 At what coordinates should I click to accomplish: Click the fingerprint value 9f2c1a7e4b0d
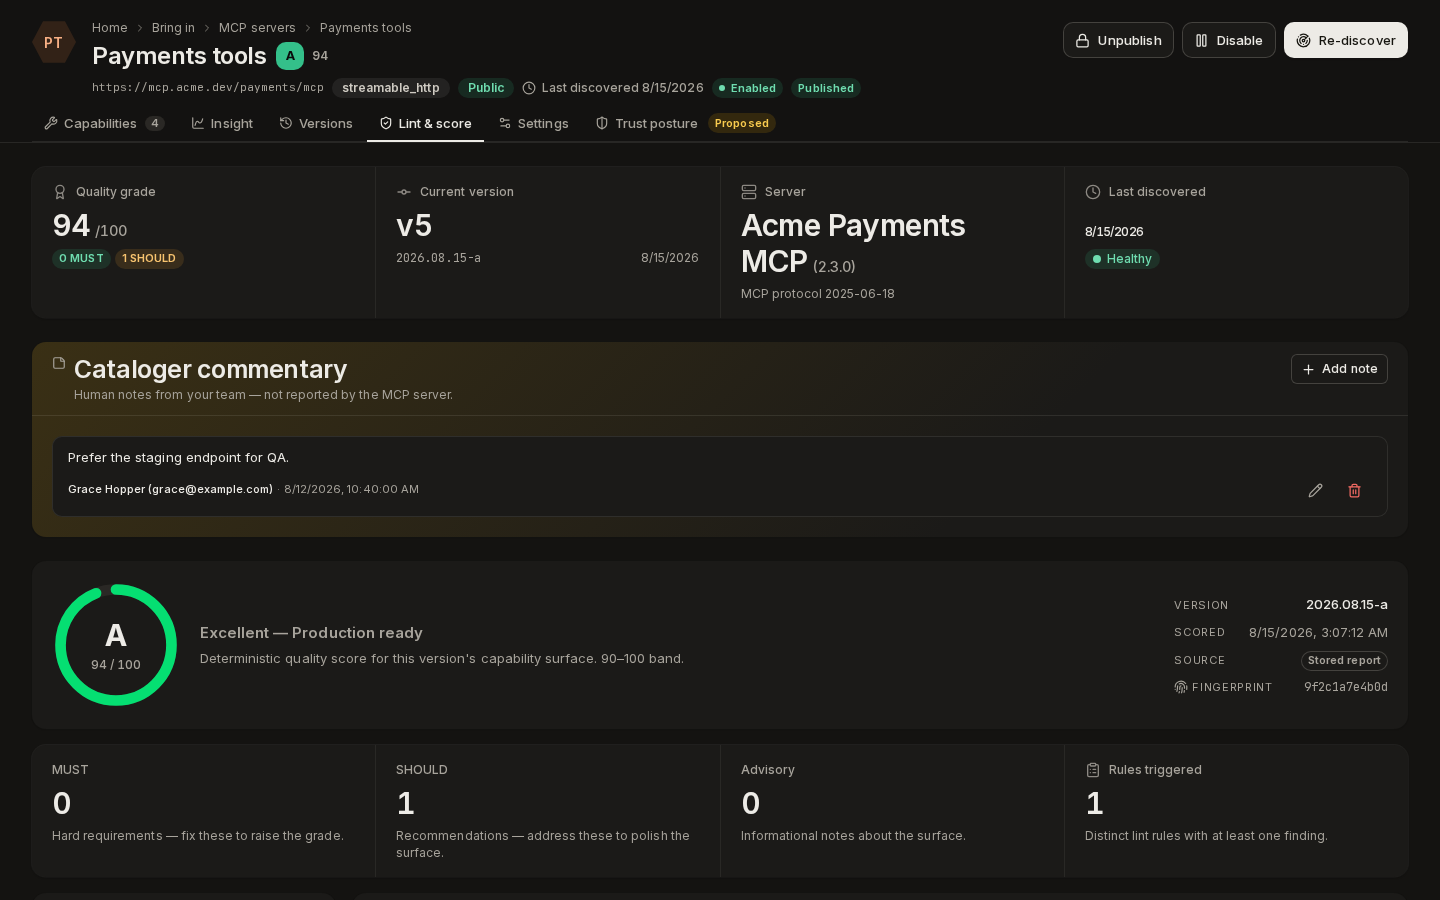pos(1346,687)
